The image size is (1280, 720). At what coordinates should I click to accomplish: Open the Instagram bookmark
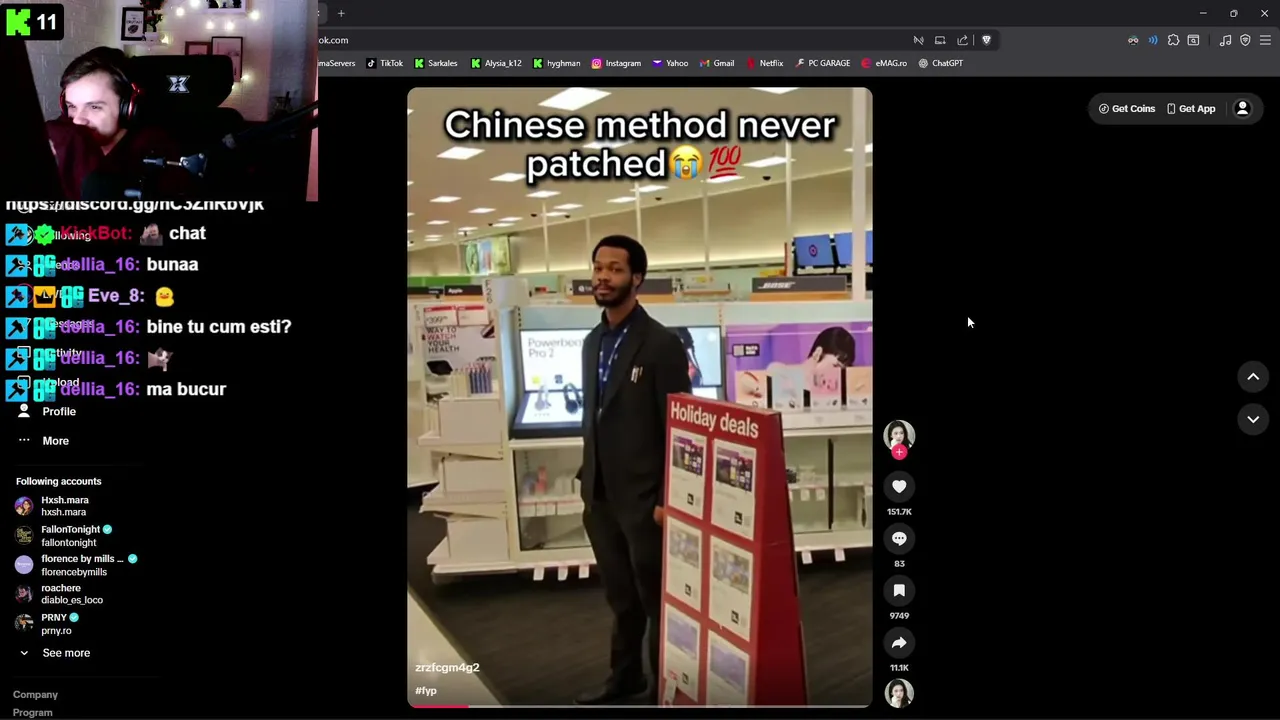click(x=616, y=63)
